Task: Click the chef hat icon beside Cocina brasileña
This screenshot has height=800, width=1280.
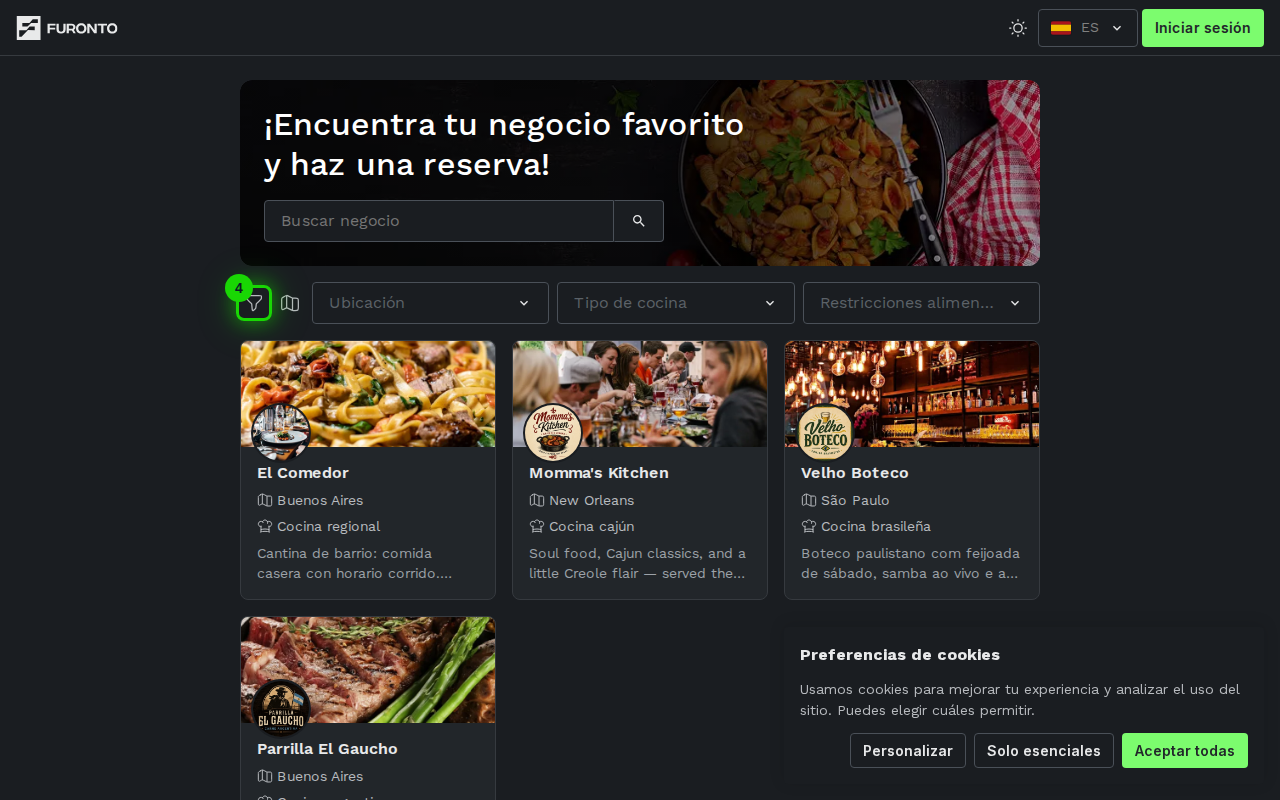Action: coord(809,526)
